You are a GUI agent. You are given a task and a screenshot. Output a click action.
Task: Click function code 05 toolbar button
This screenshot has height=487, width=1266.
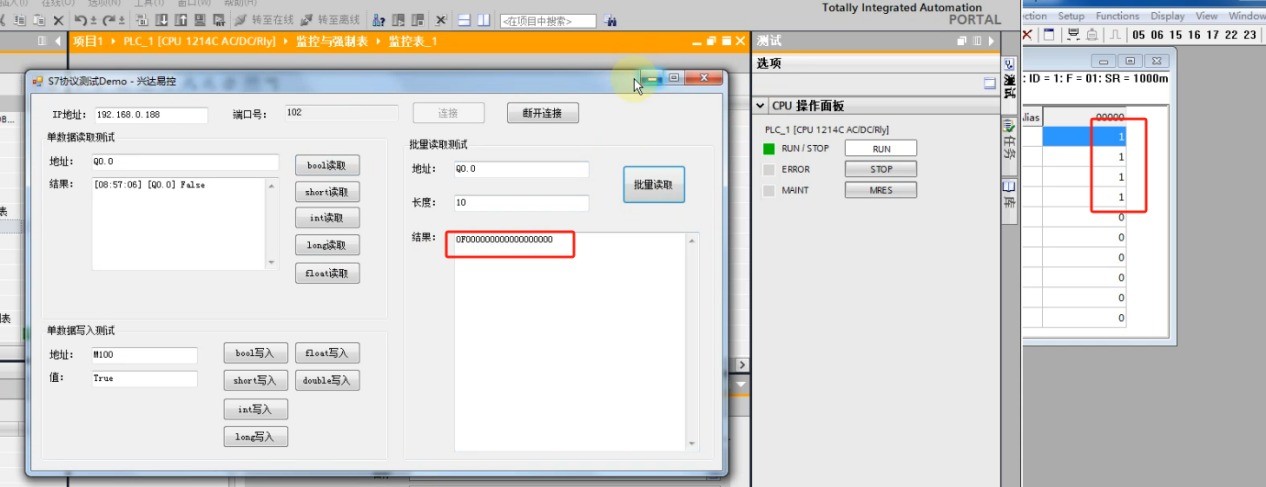coord(1139,35)
